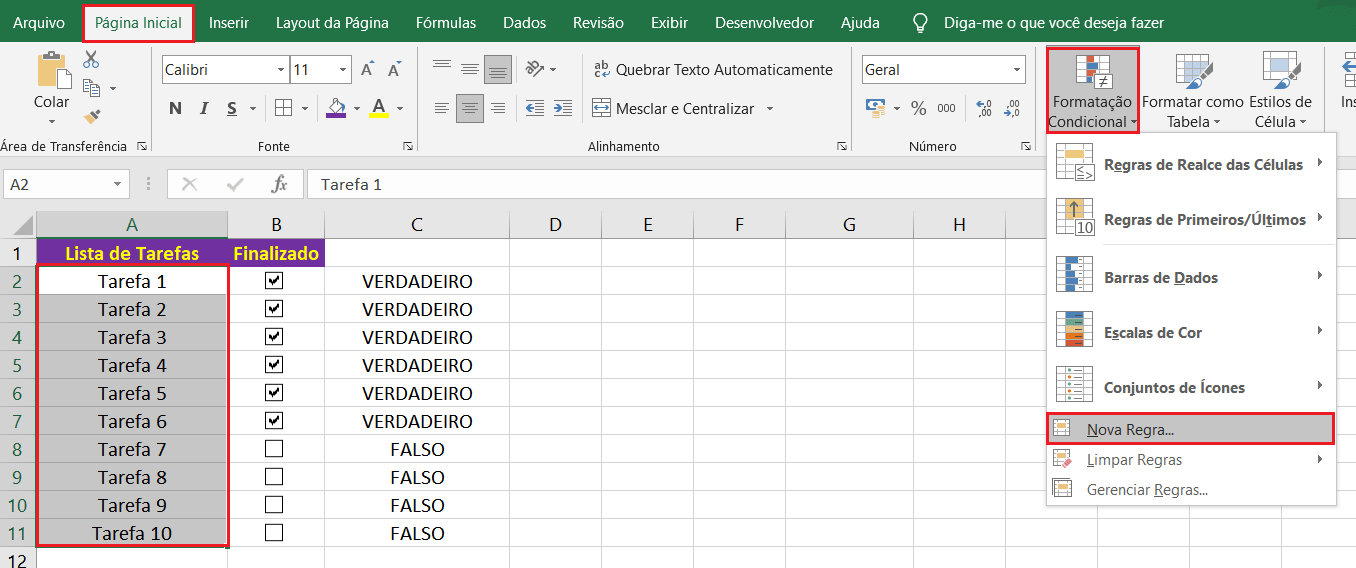The height and width of the screenshot is (568, 1356).
Task: Click Quebrar Texto Automaticamente button
Action: coord(713,70)
